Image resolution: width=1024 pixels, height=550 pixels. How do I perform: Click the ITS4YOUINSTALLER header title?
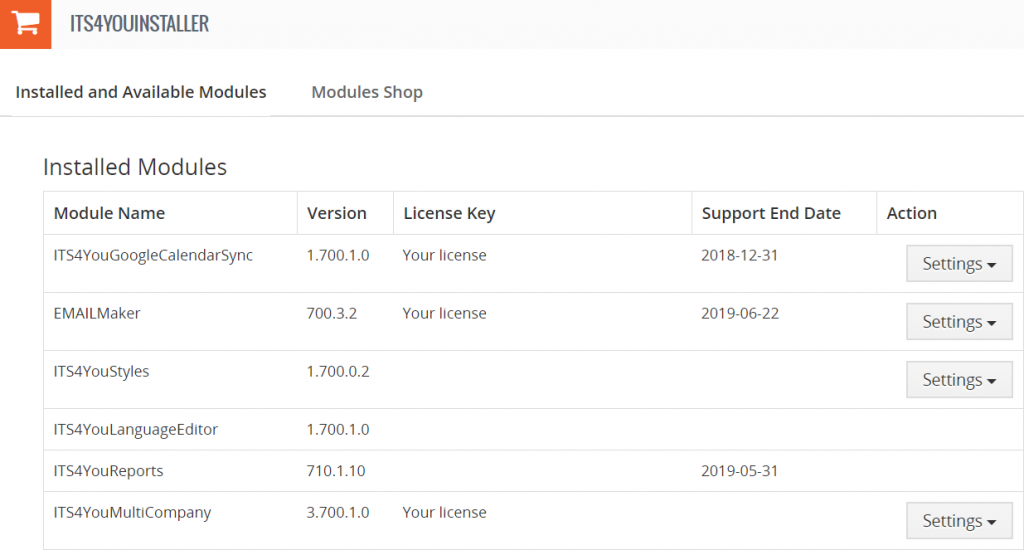139,24
